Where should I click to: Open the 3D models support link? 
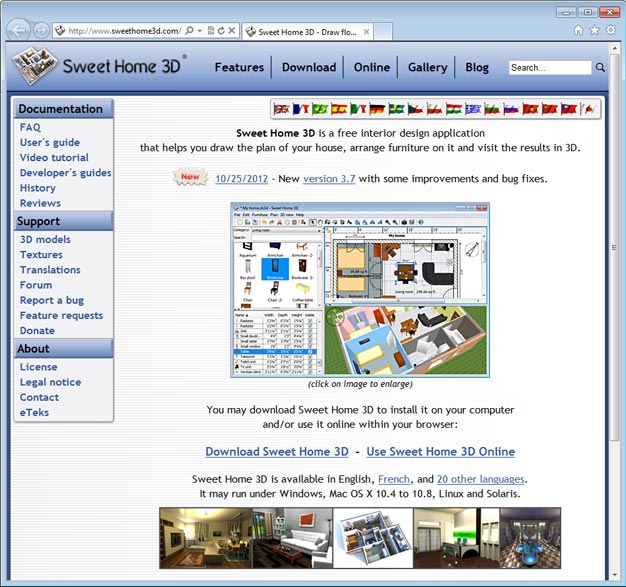(45, 240)
